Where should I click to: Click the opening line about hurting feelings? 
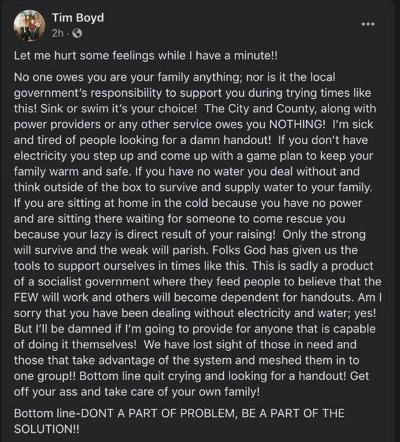click(x=145, y=55)
